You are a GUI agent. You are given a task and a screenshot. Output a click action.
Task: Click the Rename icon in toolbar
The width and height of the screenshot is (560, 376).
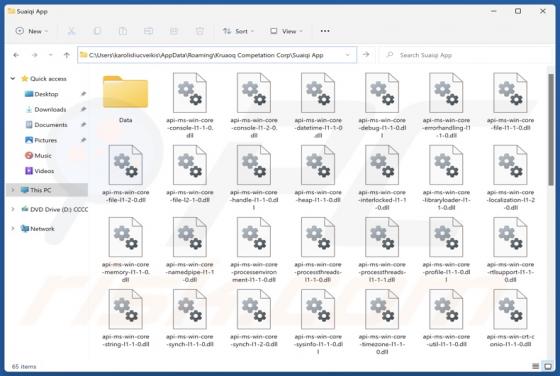coord(148,31)
